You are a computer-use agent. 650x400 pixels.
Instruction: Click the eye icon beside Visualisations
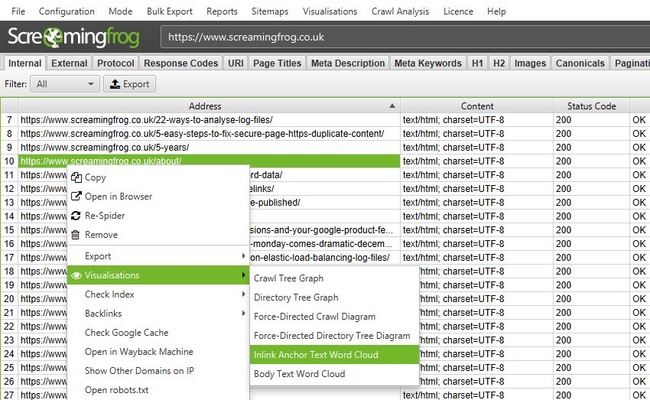(75, 275)
